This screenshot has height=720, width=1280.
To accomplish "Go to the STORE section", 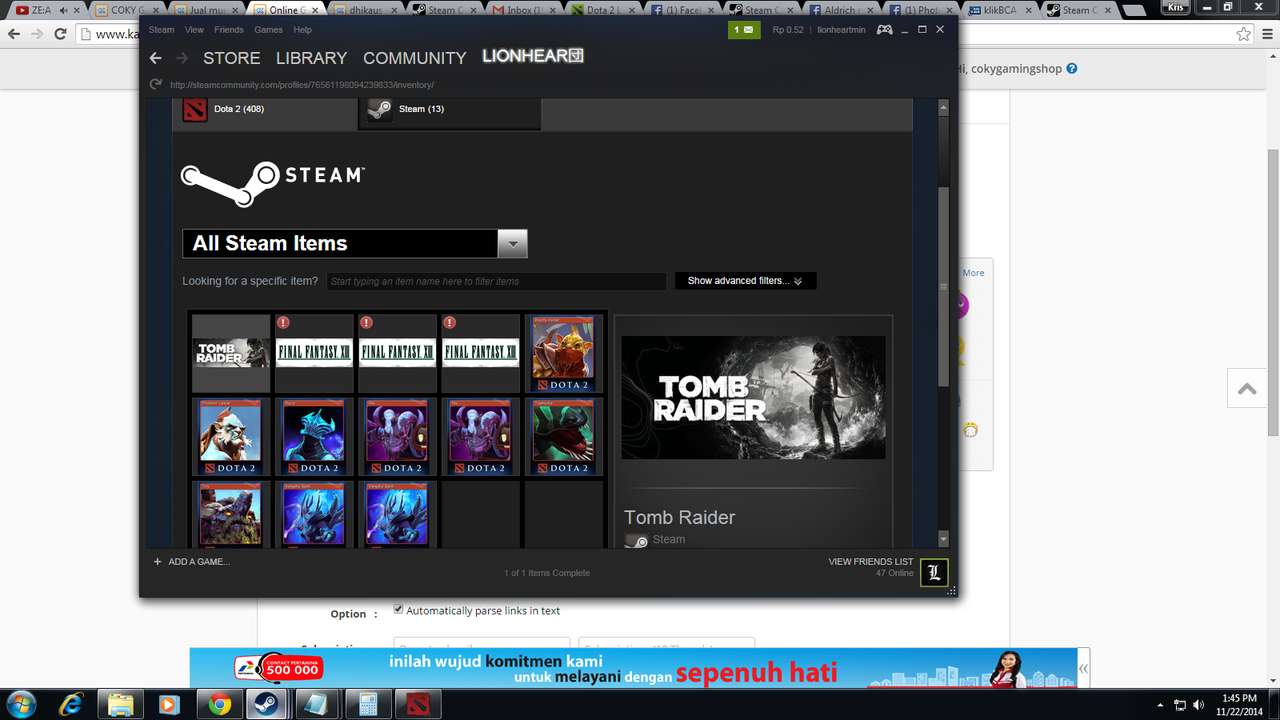I will 233,58.
